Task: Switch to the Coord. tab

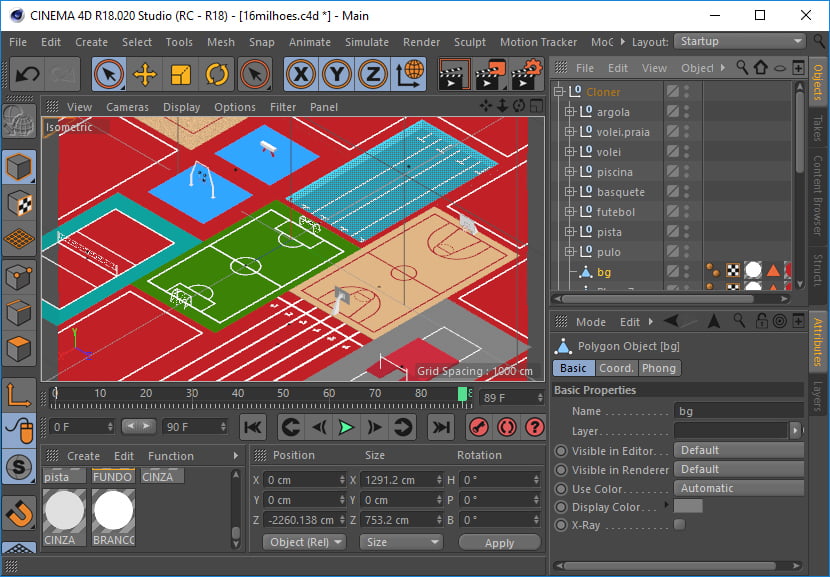Action: [x=616, y=368]
